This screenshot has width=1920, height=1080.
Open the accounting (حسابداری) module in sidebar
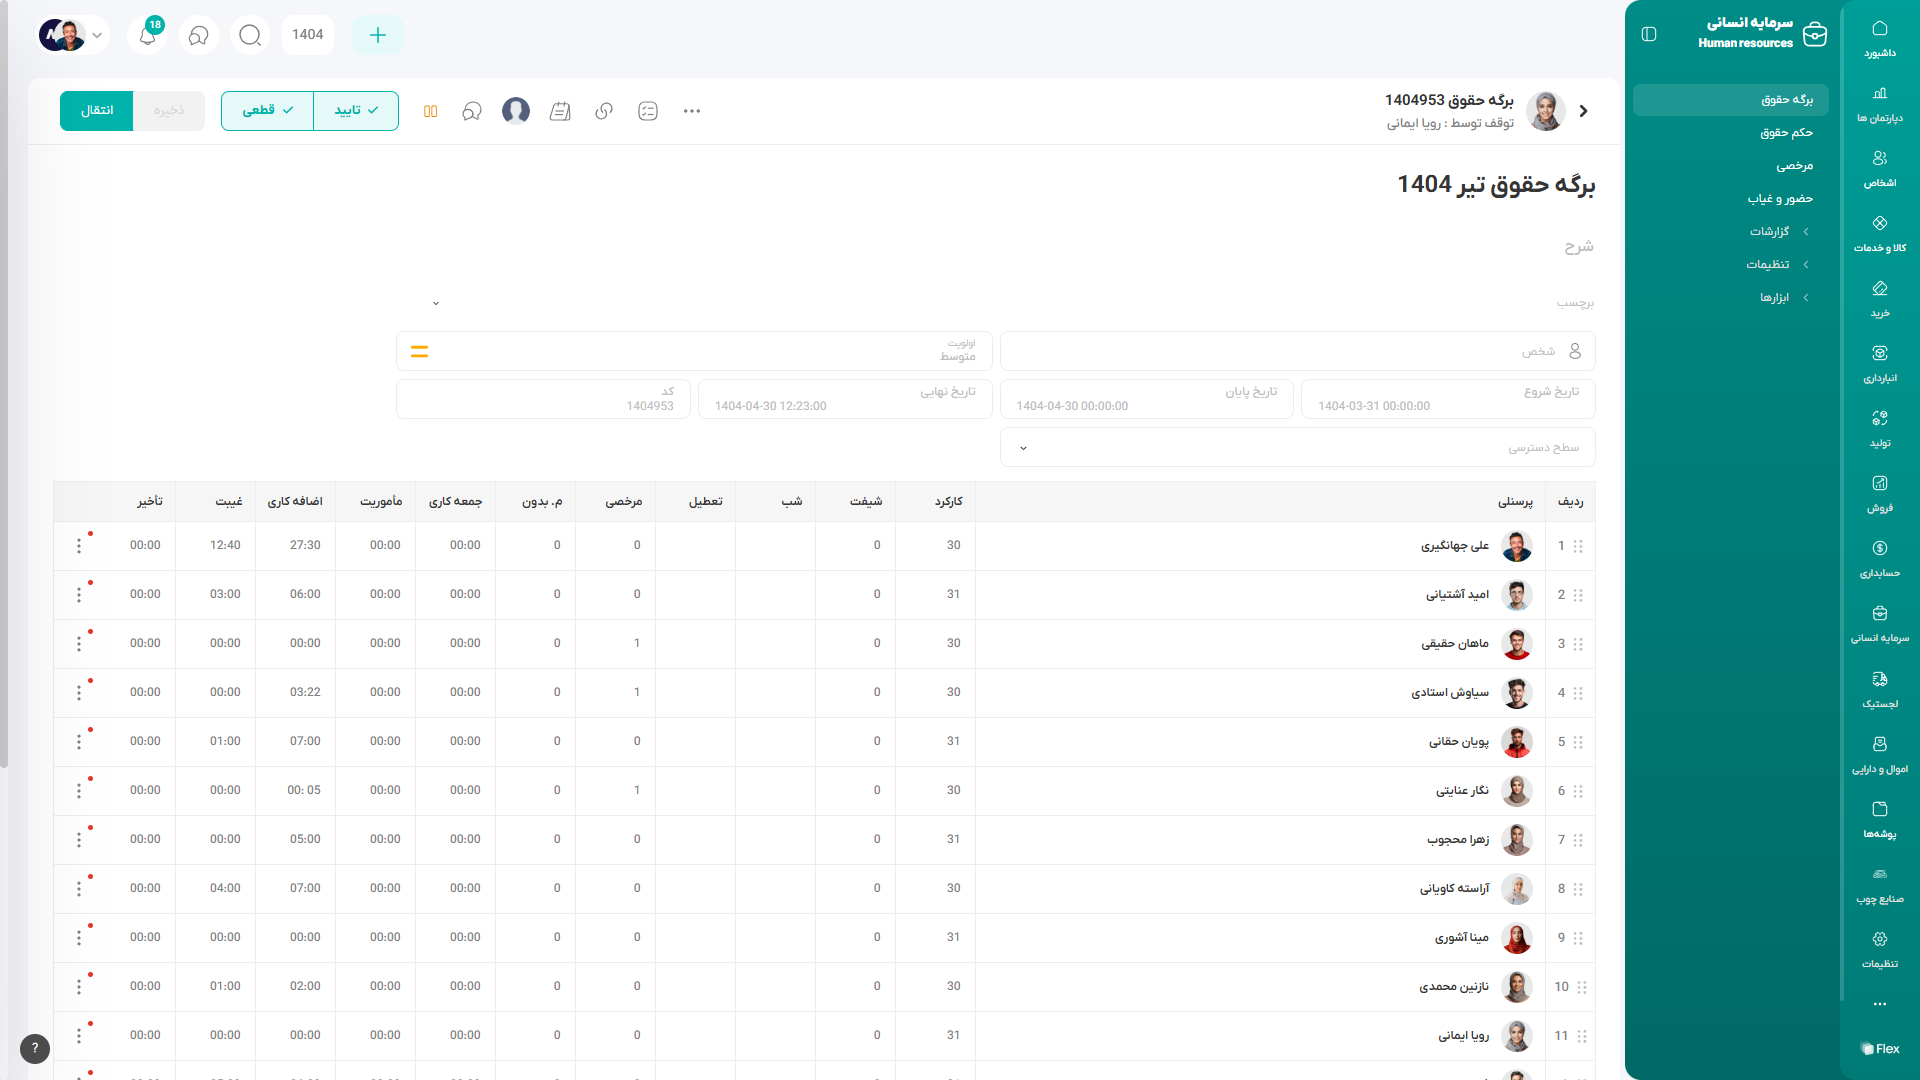tap(1879, 558)
